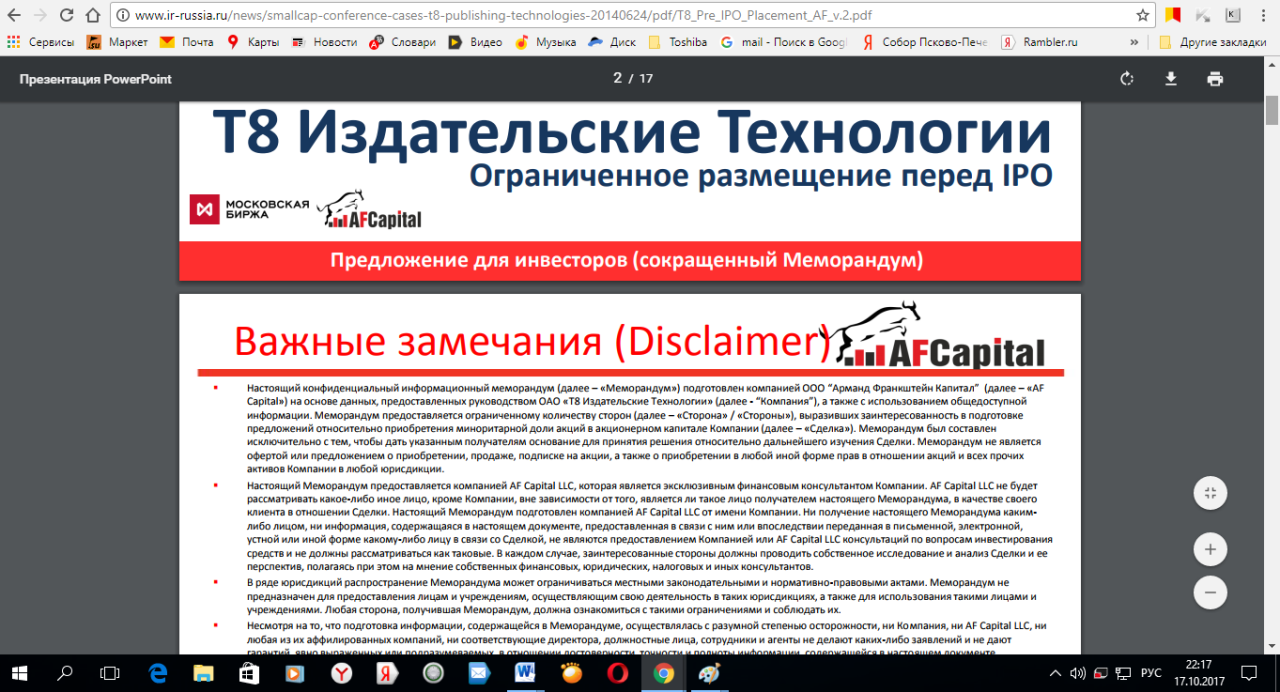Open the Собор Псково-Печерский bookmark
The width and height of the screenshot is (1280, 692).
pos(925,42)
